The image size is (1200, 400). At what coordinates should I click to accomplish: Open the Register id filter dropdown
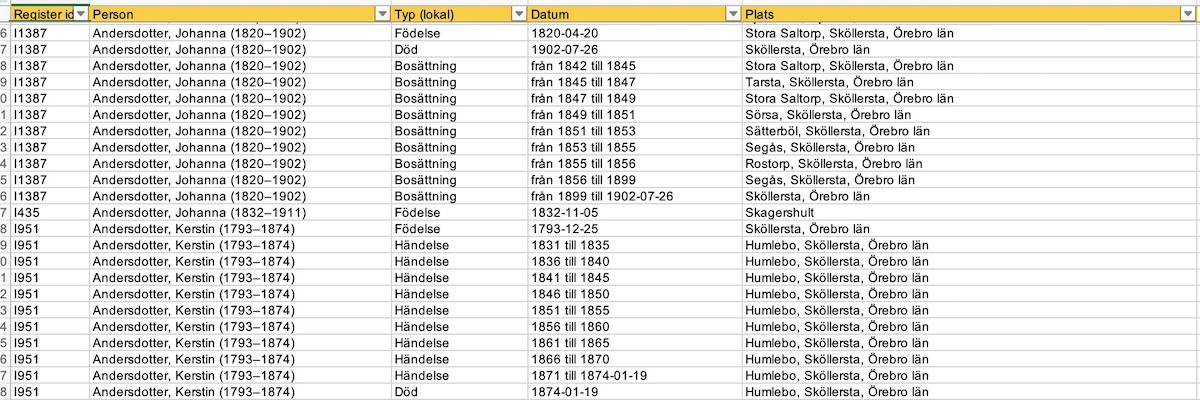pos(81,14)
